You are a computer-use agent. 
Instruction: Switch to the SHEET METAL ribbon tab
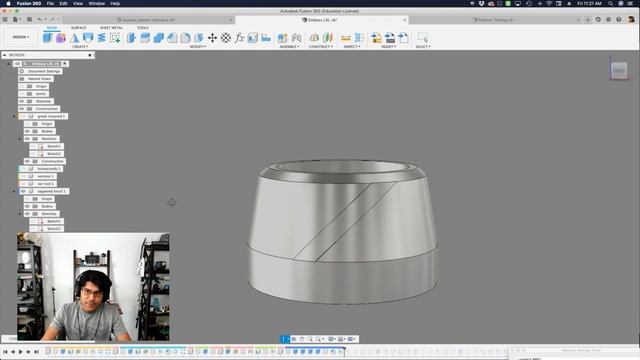coord(111,28)
